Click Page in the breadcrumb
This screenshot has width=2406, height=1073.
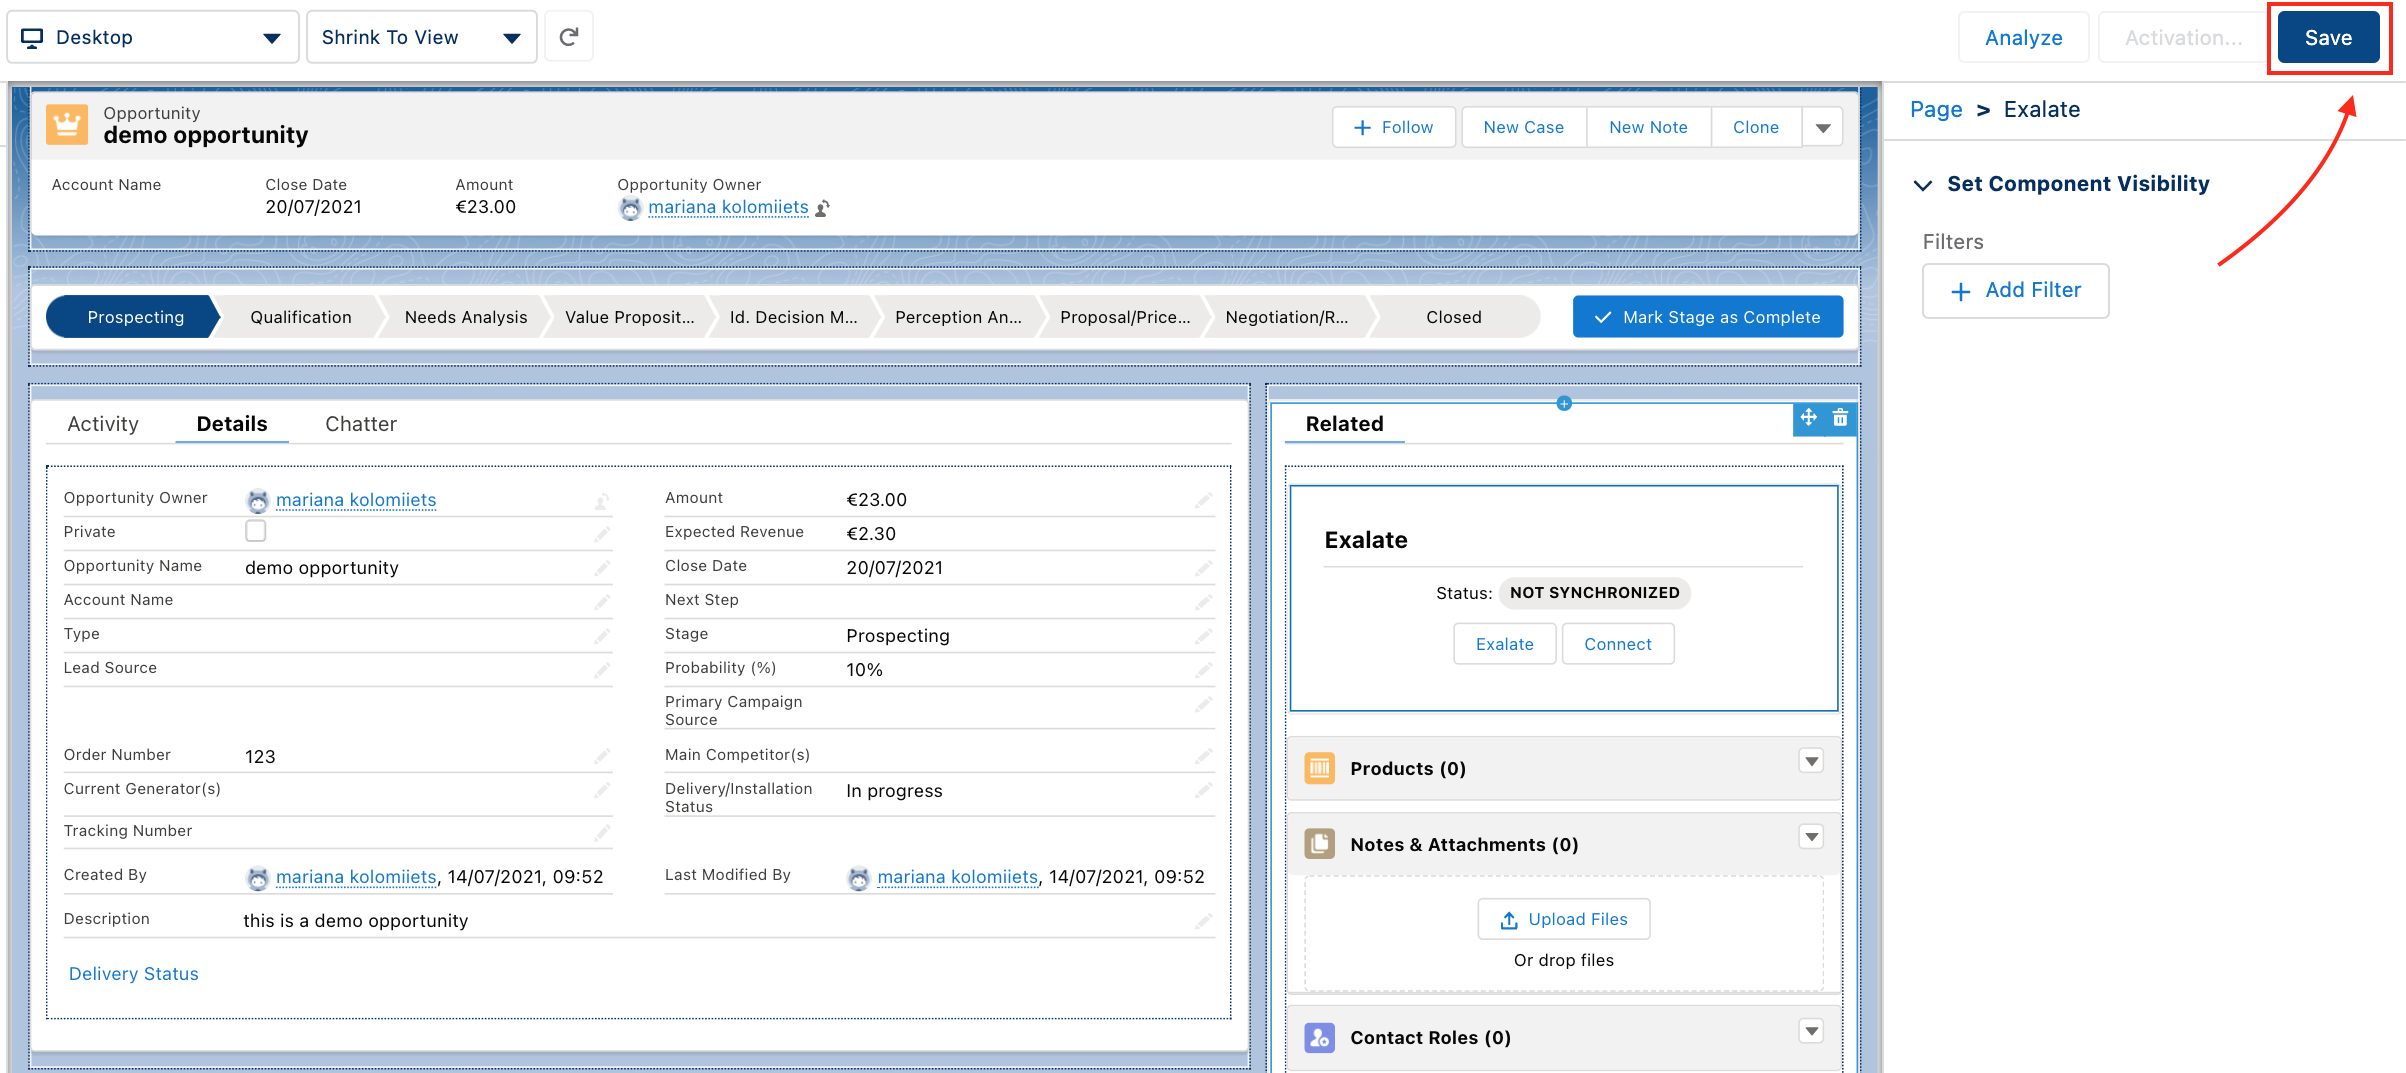pyautogui.click(x=1936, y=110)
